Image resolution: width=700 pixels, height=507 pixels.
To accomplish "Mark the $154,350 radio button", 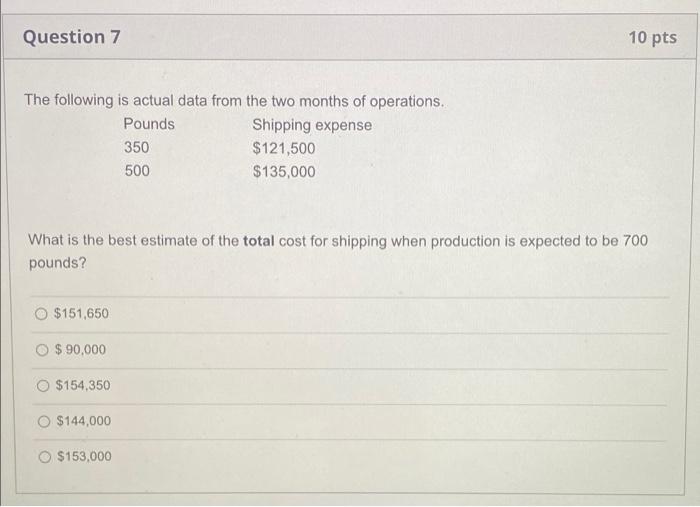I will click(x=41, y=386).
